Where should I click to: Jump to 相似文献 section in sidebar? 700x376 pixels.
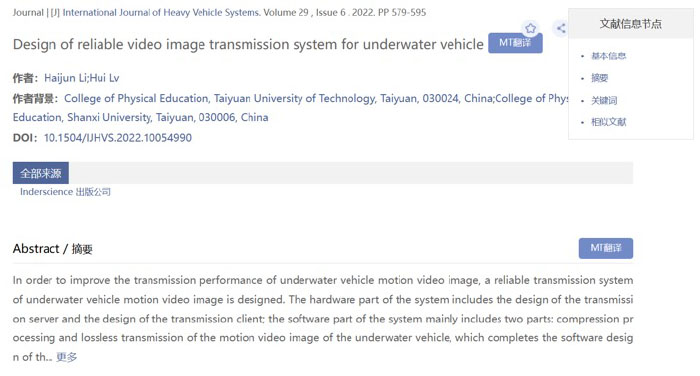pos(608,122)
